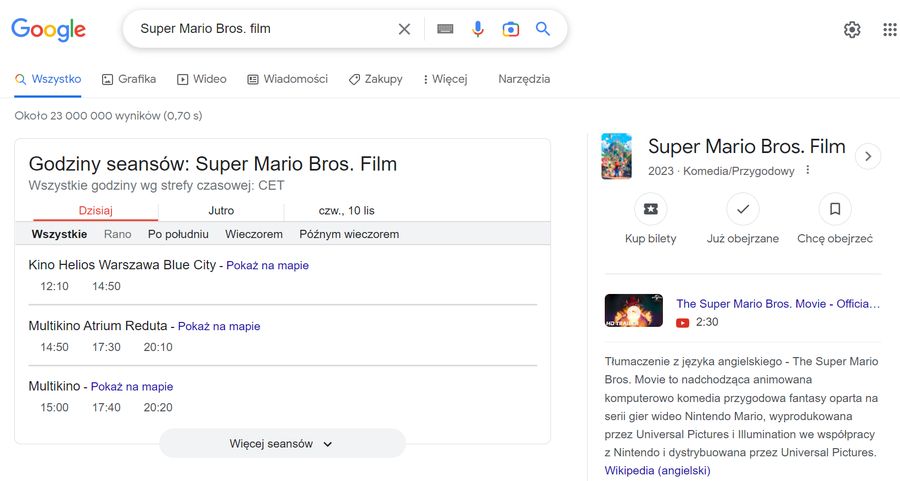Switch to the Wideo tab
The height and width of the screenshot is (481, 900).
tap(201, 79)
